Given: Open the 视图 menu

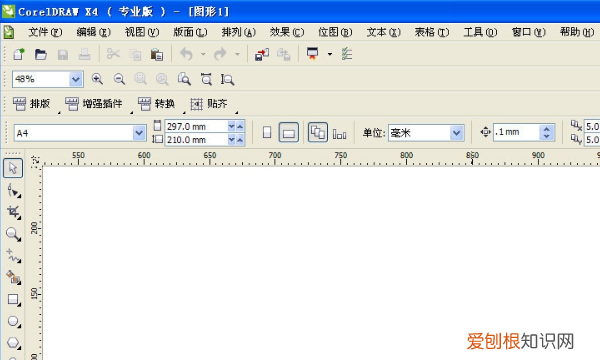Looking at the screenshot, I should (x=142, y=32).
